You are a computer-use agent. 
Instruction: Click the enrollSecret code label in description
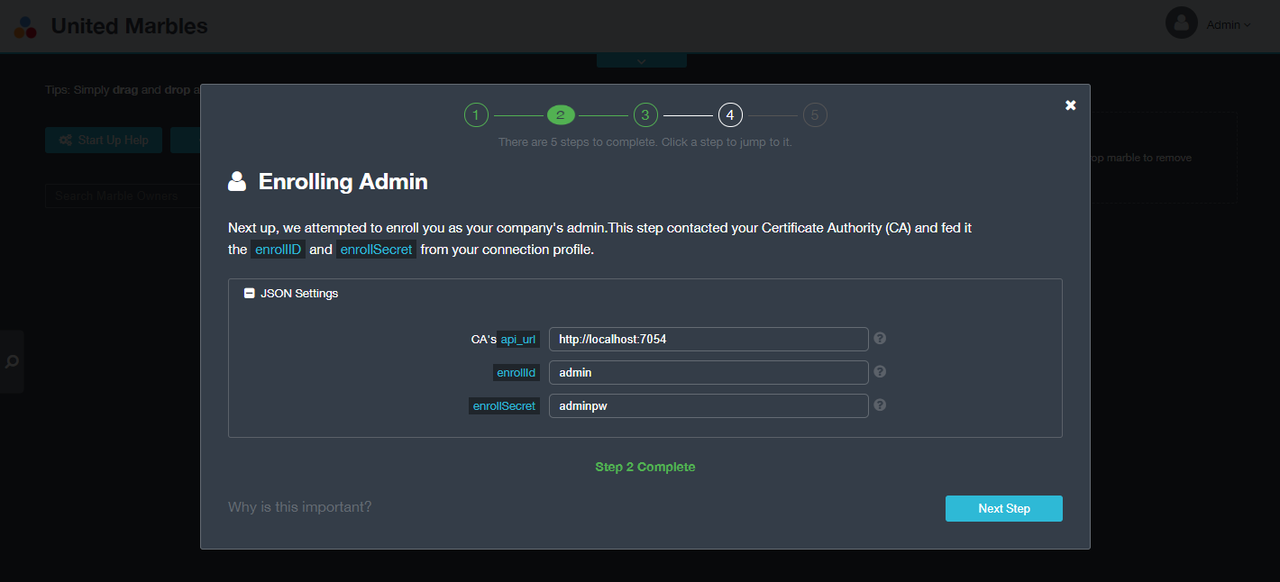pyautogui.click(x=376, y=249)
